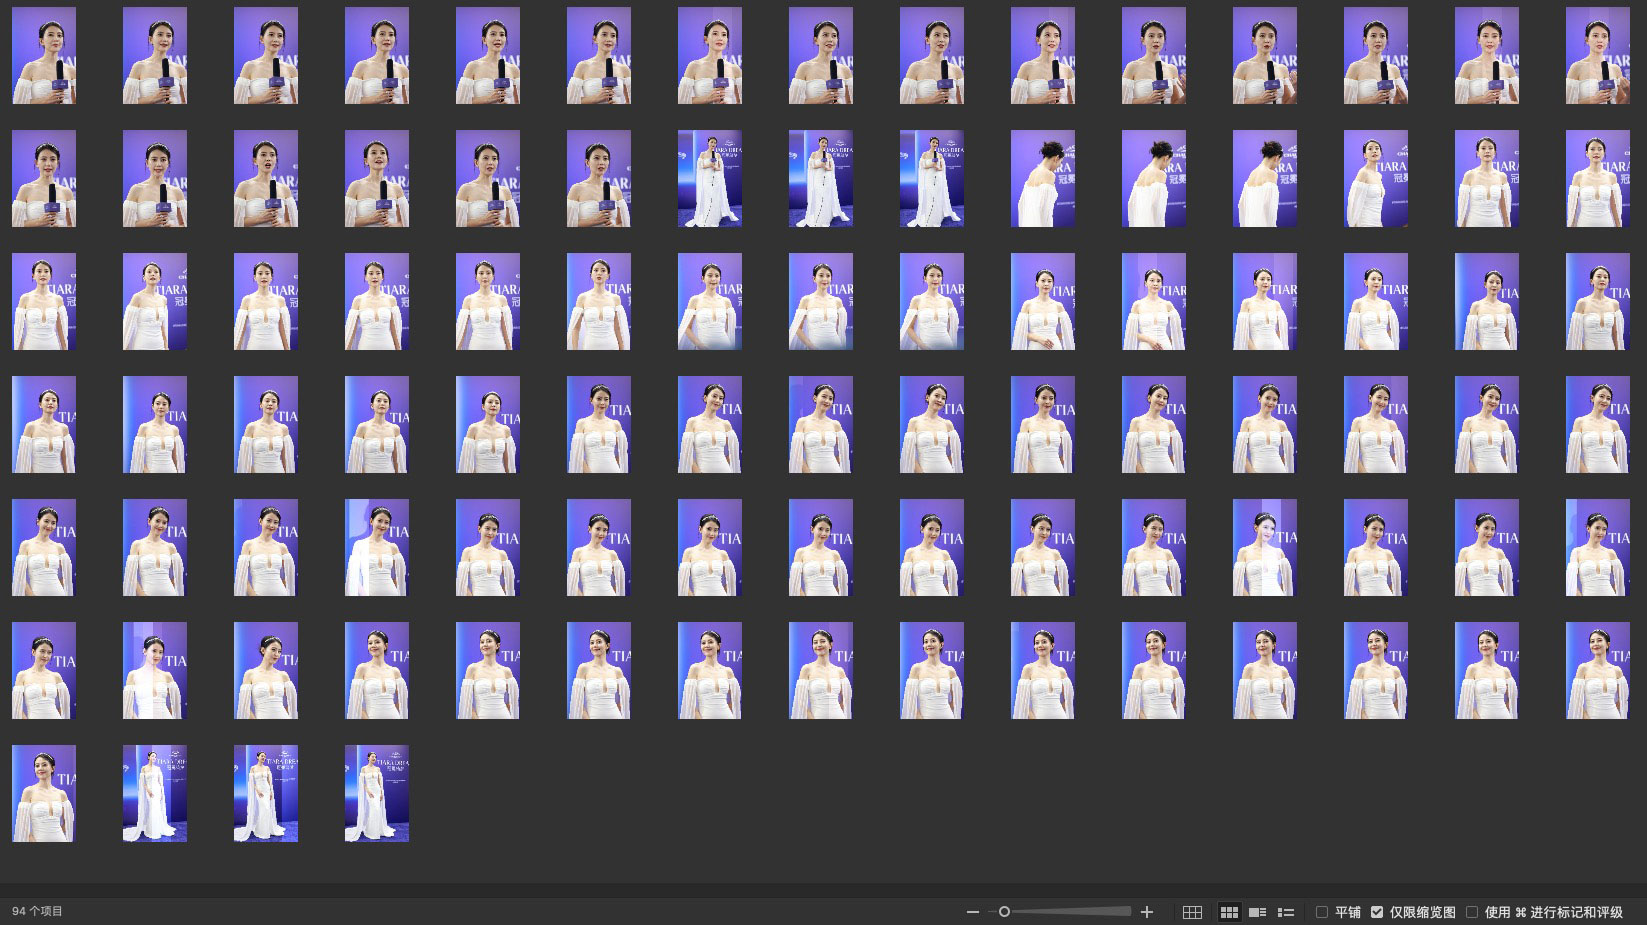
Task: Select the first thumbnail in the bottom row
Action: 44,793
